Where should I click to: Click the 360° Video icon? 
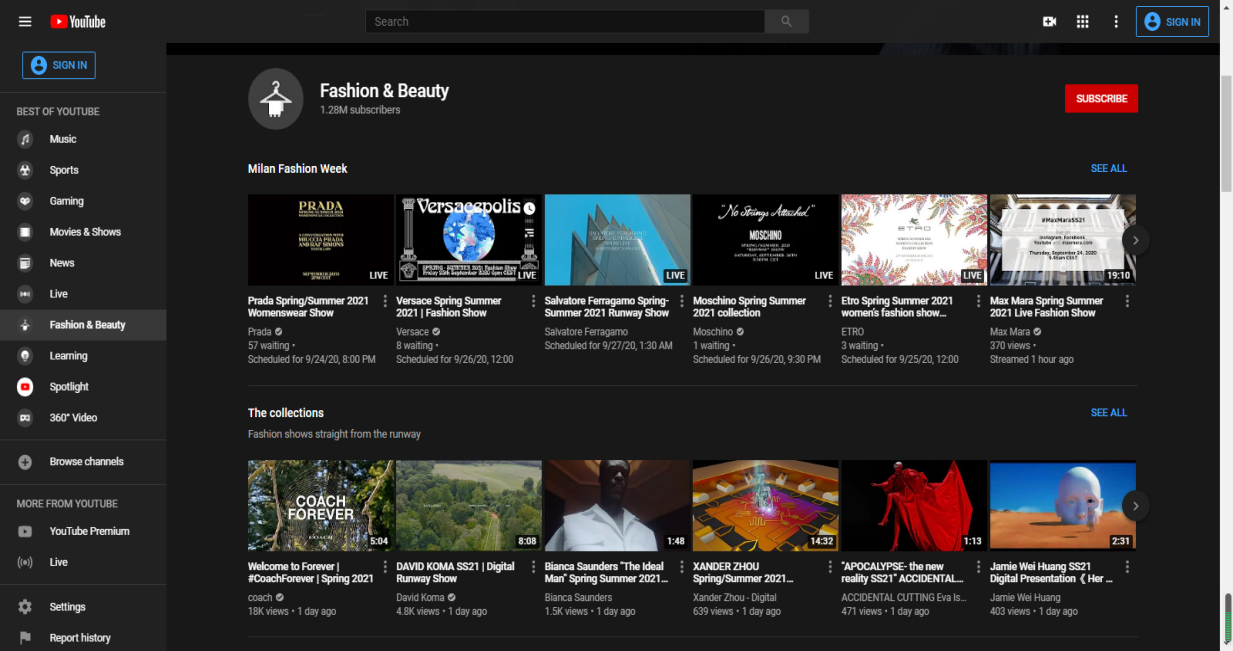pos(26,418)
